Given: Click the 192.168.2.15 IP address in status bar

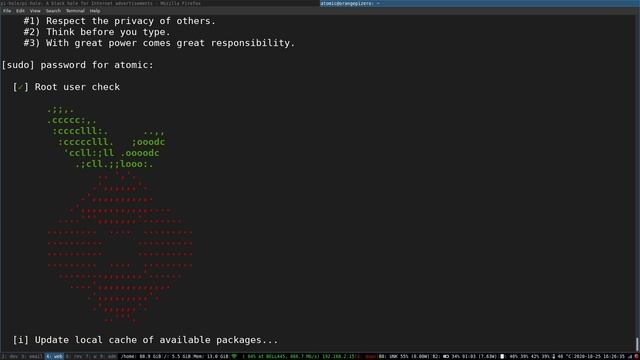Looking at the screenshot, I should pyautogui.click(x=338, y=356).
